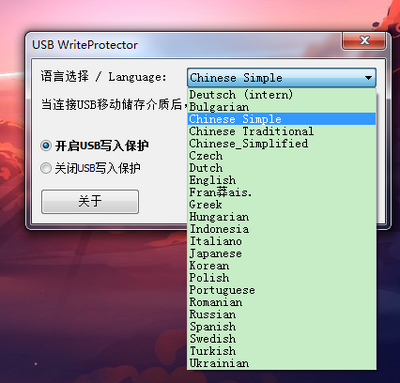The width and height of the screenshot is (400, 383).
Task: Select Turkish from the language list
Action: coord(282,351)
